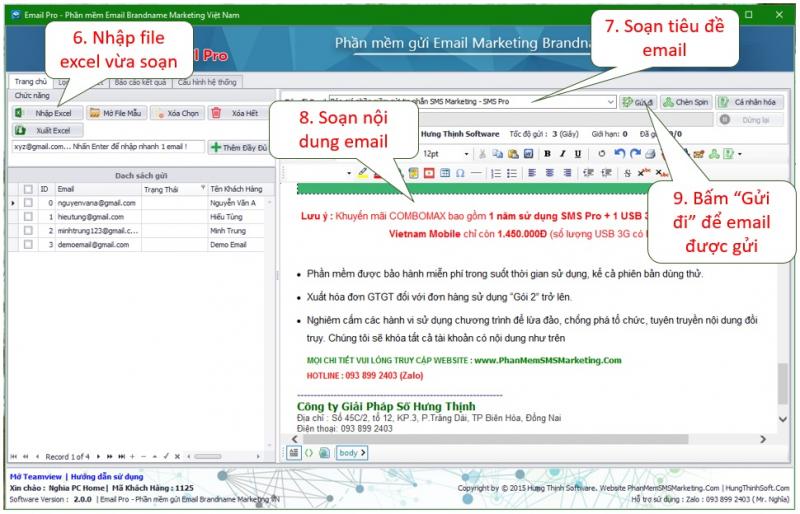Viewport: 800px width, 514px height.
Task: Click the decrease indent icon
Action: click(588, 173)
